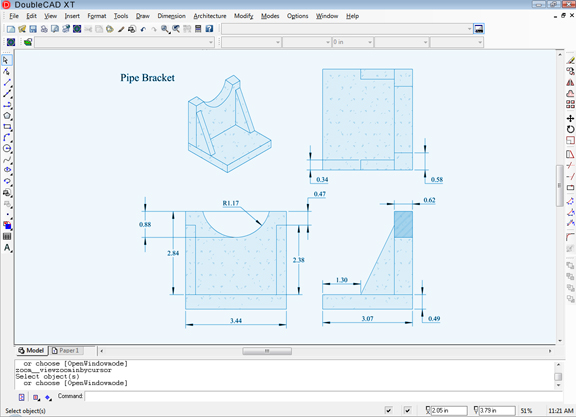Open the Architecture menu
The height and width of the screenshot is (417, 576).
[x=210, y=16]
